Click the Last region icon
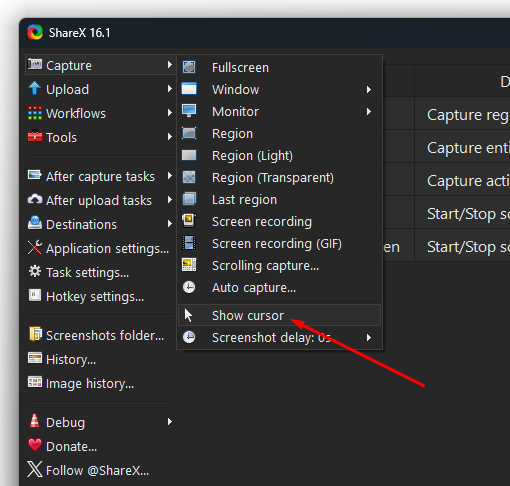The image size is (510, 486). (189, 199)
